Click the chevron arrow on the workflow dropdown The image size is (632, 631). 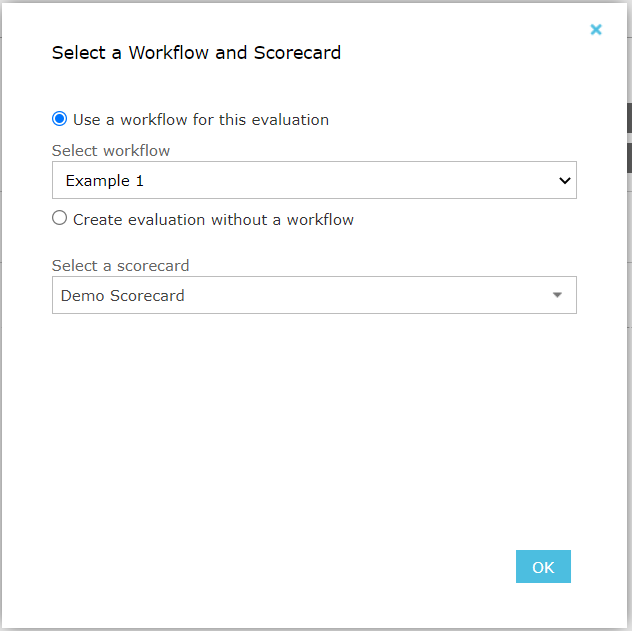tap(565, 181)
